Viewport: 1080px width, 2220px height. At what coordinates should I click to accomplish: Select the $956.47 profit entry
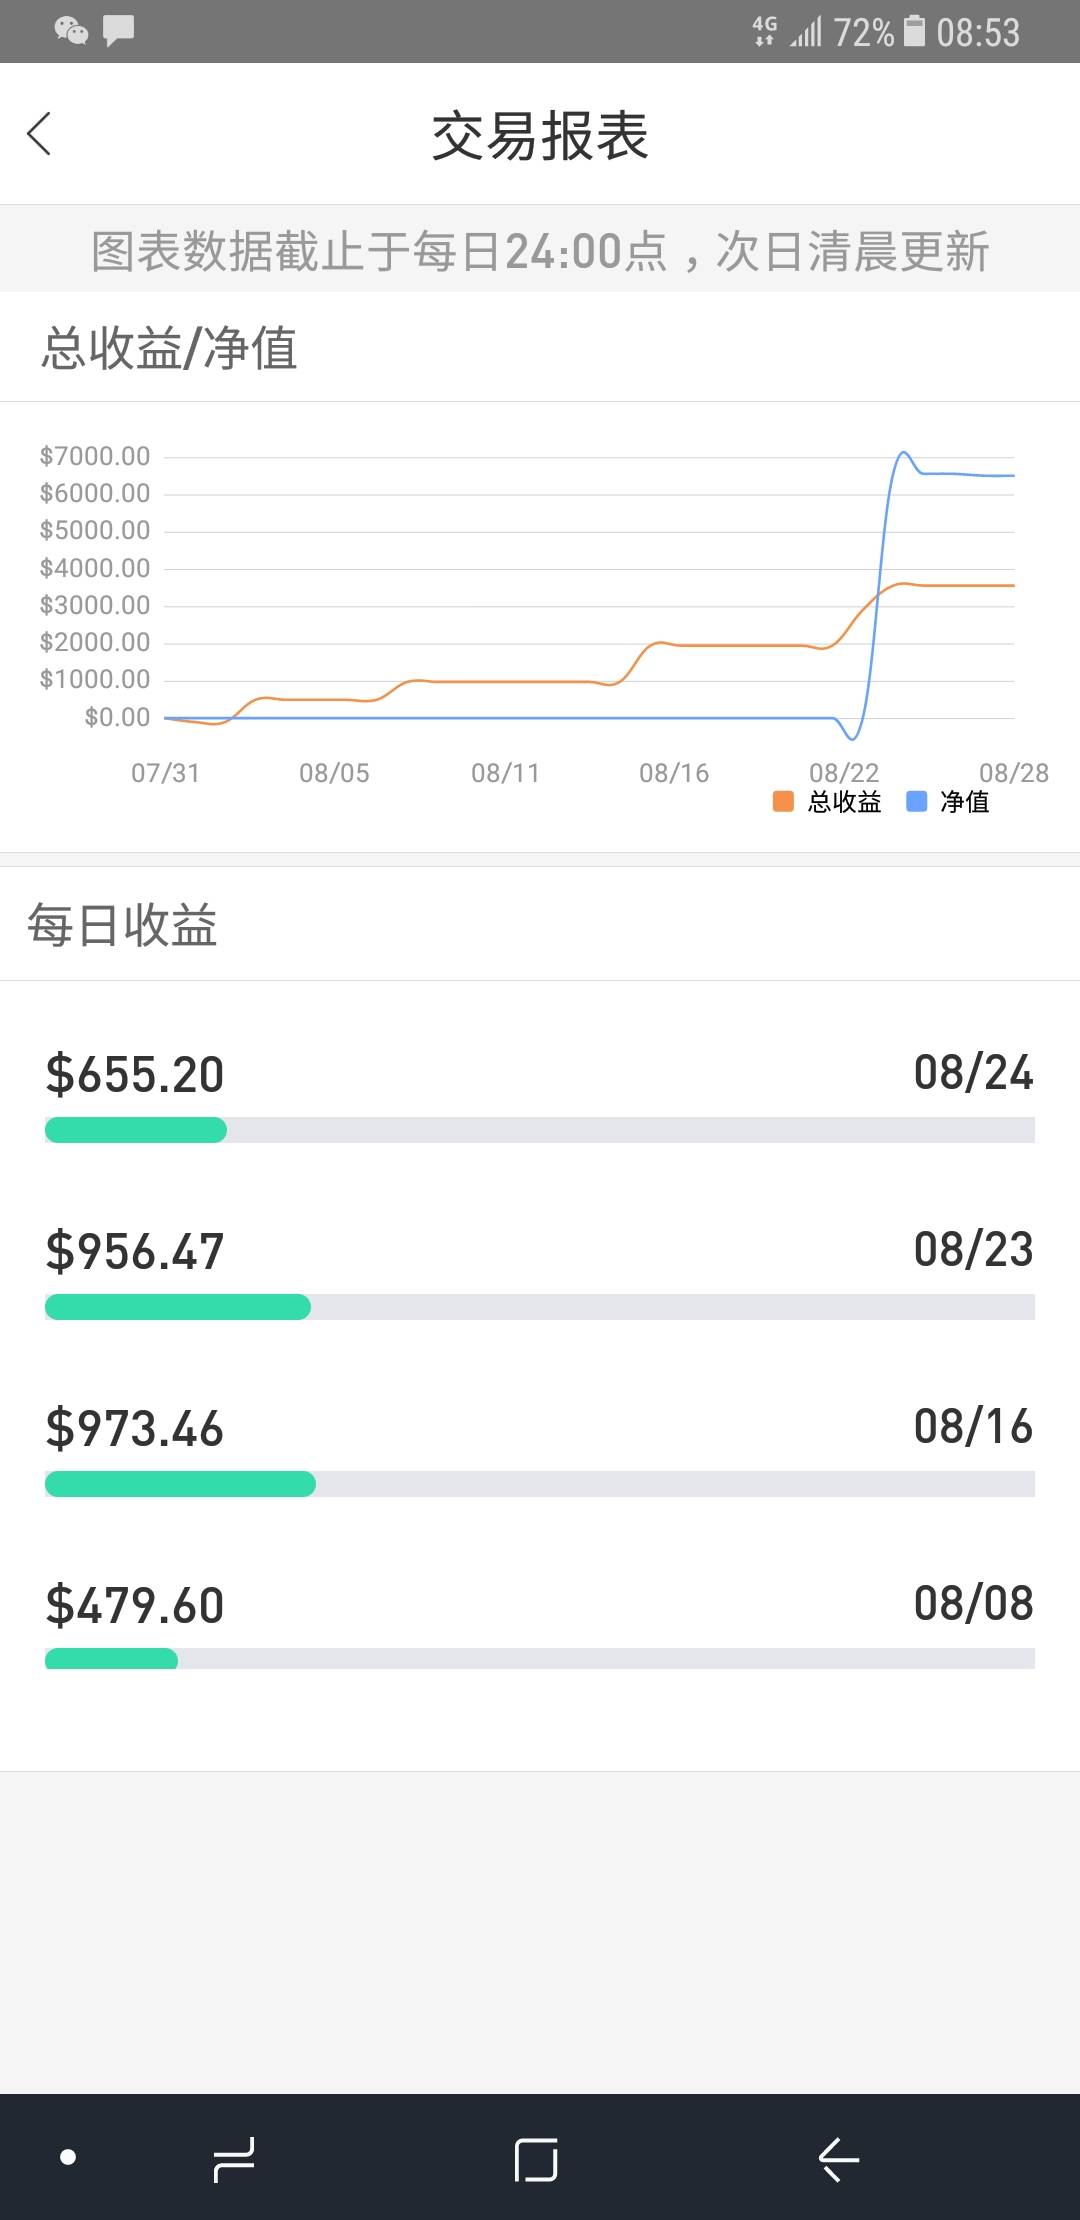tap(135, 1251)
